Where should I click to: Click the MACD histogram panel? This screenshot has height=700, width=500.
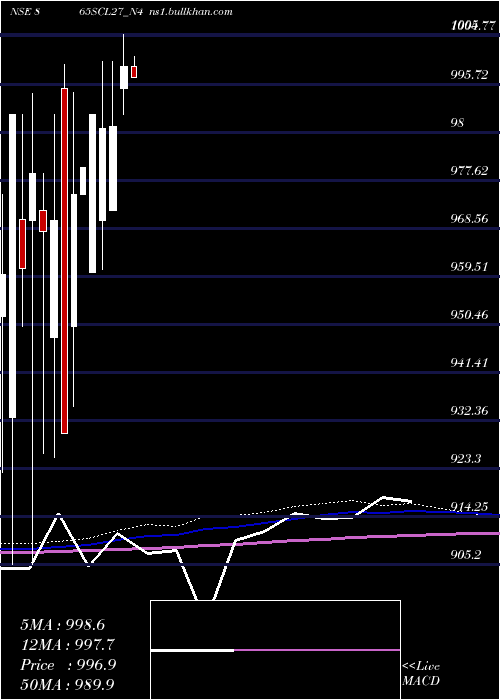pos(275,650)
